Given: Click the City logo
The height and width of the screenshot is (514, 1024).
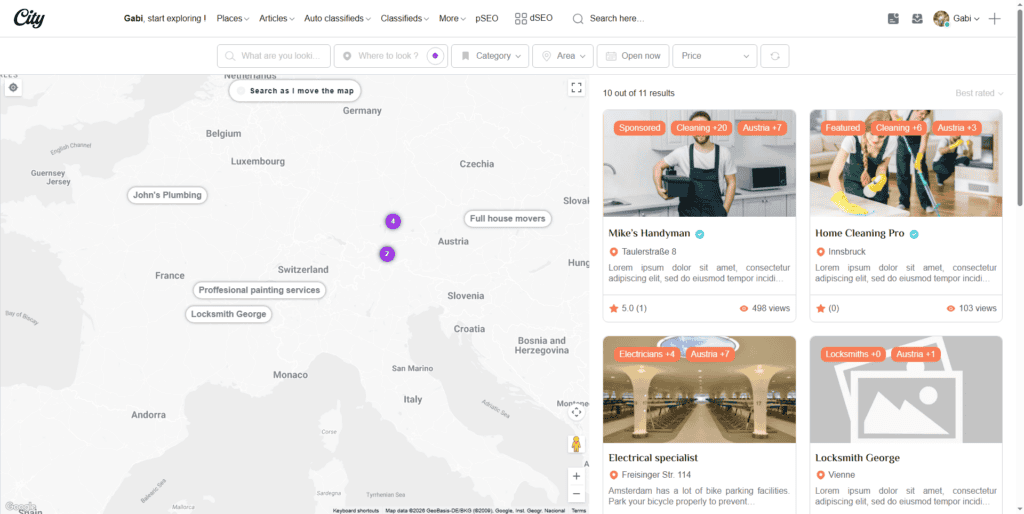Looking at the screenshot, I should [x=29, y=18].
